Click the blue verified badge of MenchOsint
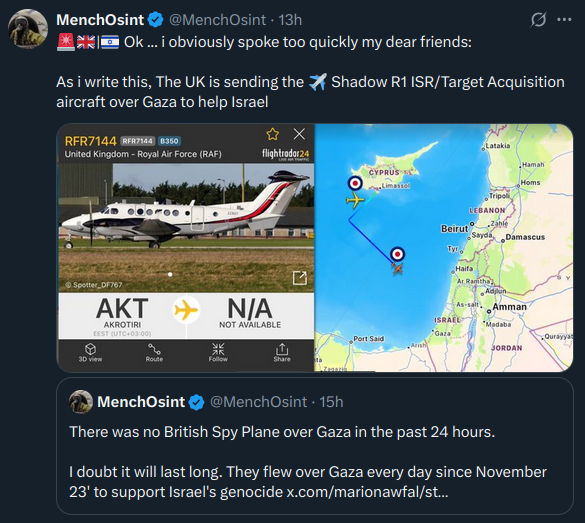The width and height of the screenshot is (585, 523). pyautogui.click(x=156, y=20)
